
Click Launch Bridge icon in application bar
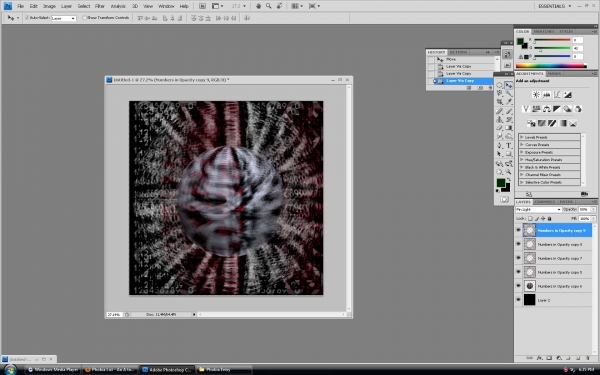click(202, 6)
